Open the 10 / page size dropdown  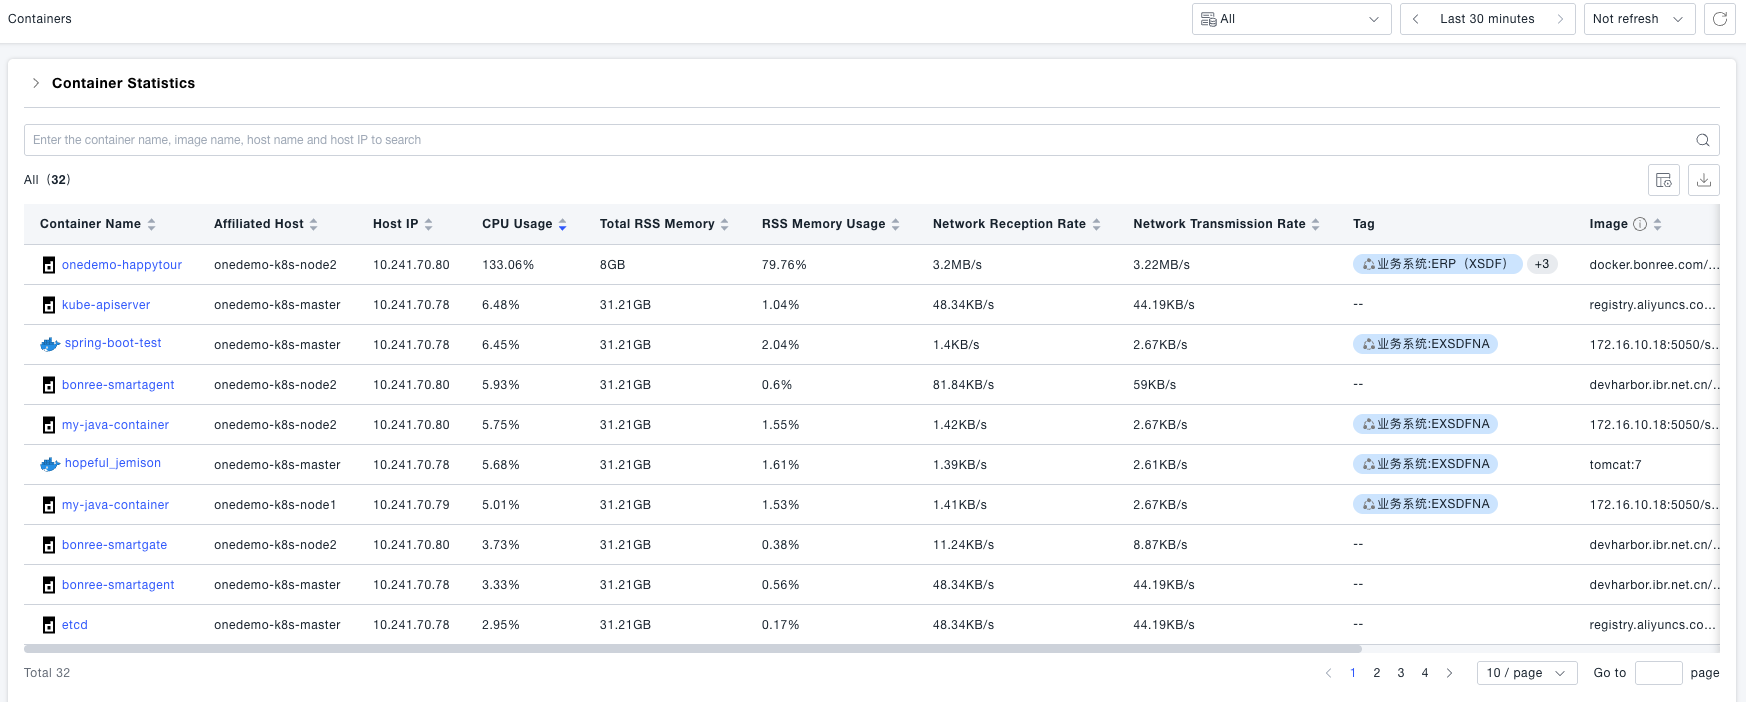point(1526,673)
